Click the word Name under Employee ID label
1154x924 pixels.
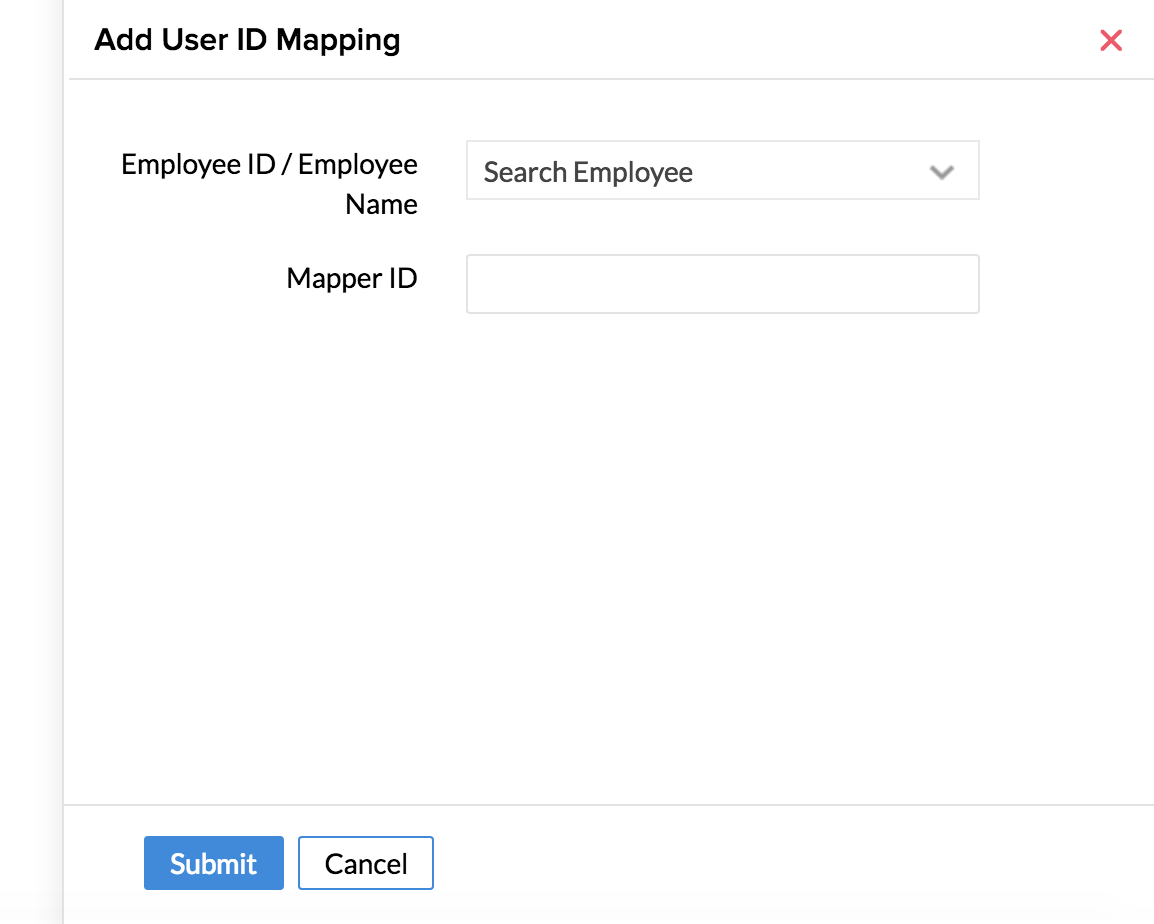[x=381, y=204]
